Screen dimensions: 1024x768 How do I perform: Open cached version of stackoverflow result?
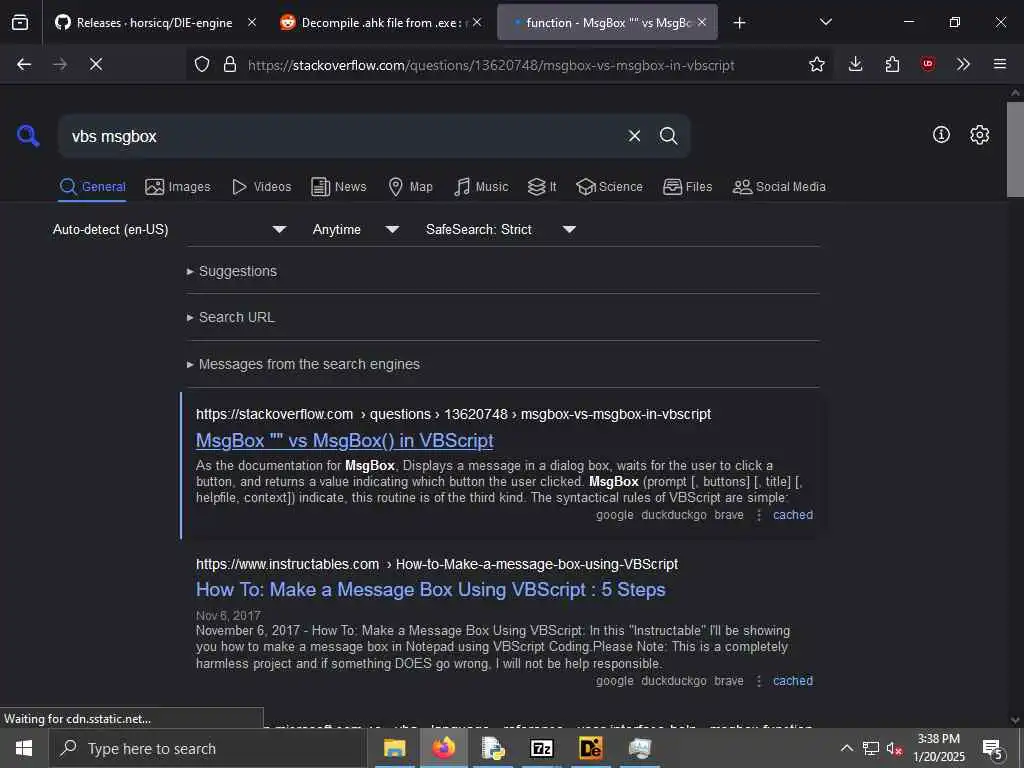[793, 515]
